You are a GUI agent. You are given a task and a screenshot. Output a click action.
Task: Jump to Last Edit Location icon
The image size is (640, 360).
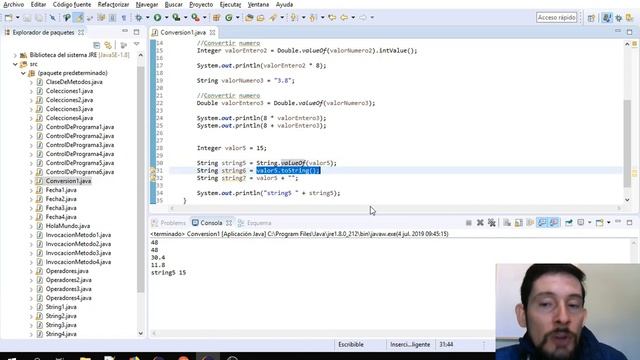click(332, 18)
